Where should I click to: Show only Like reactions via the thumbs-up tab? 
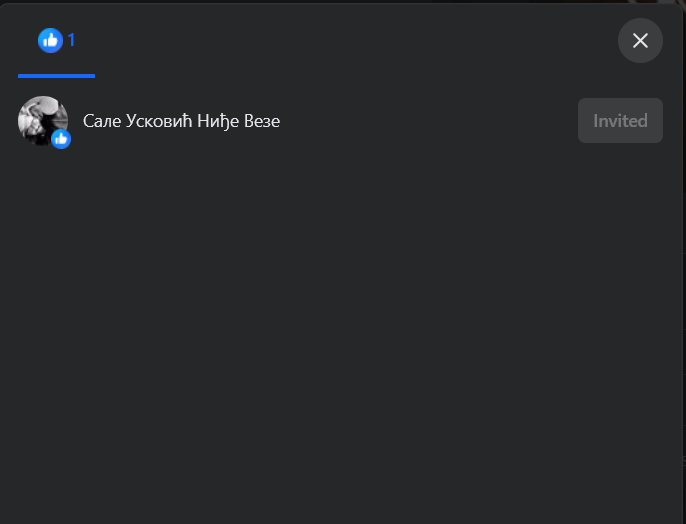click(56, 41)
